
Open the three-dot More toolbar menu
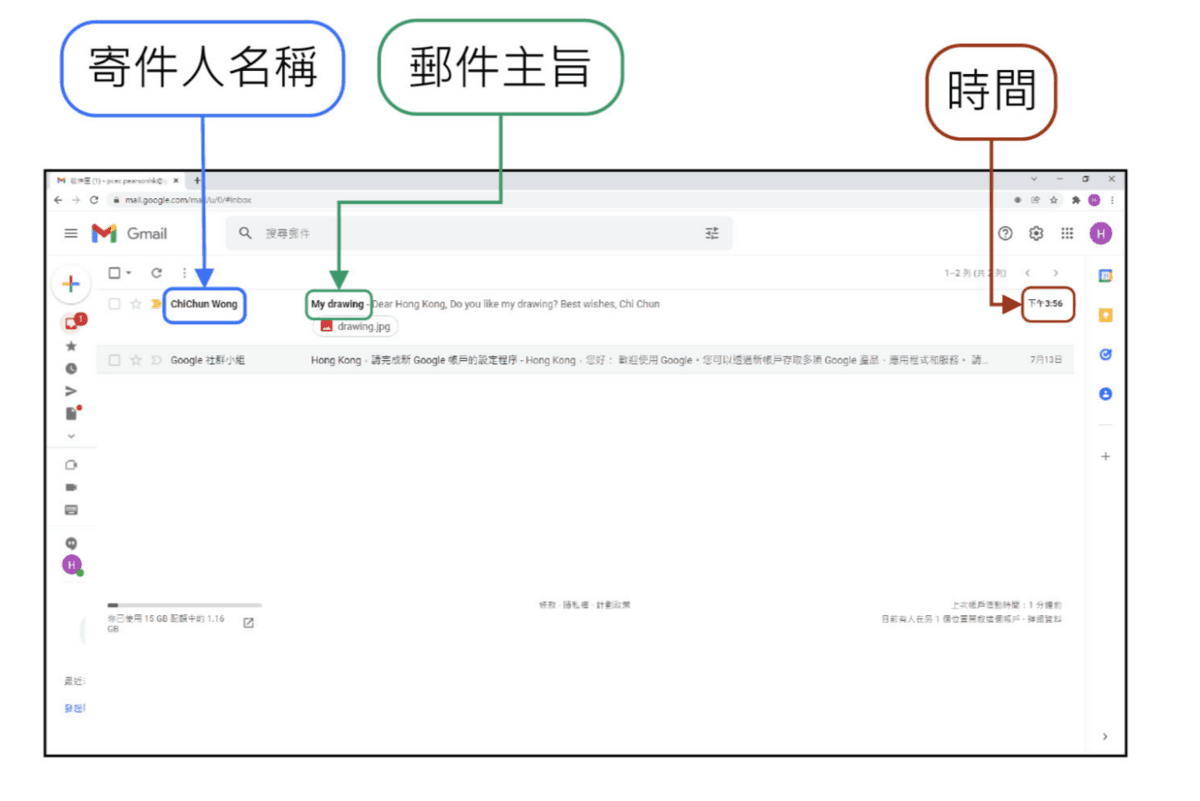tap(184, 272)
